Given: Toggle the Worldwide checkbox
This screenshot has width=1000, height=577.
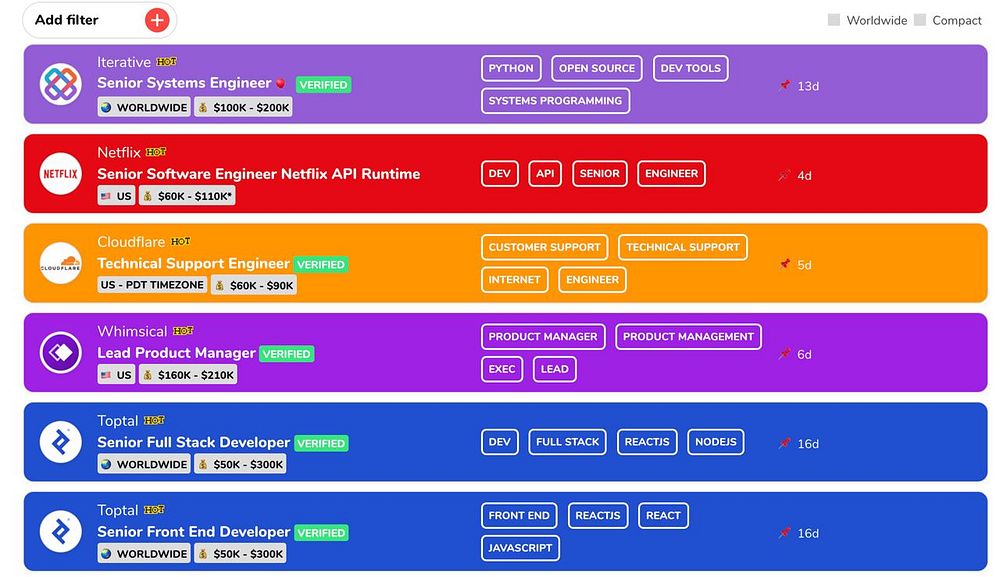Looking at the screenshot, I should (x=834, y=20).
